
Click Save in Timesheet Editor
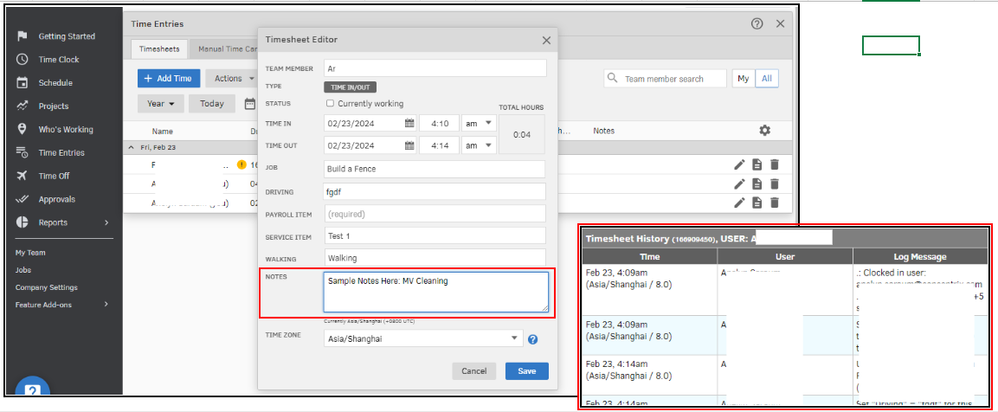pyautogui.click(x=527, y=371)
